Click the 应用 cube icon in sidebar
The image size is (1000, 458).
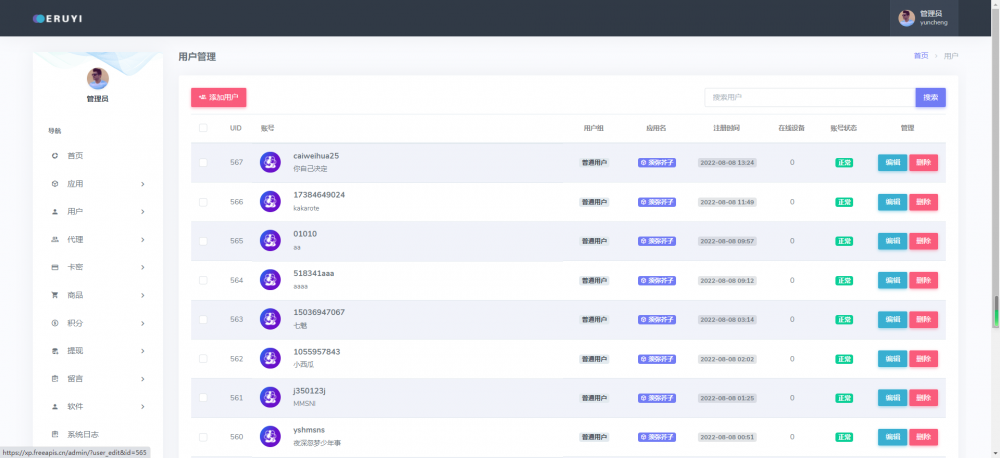pyautogui.click(x=55, y=184)
